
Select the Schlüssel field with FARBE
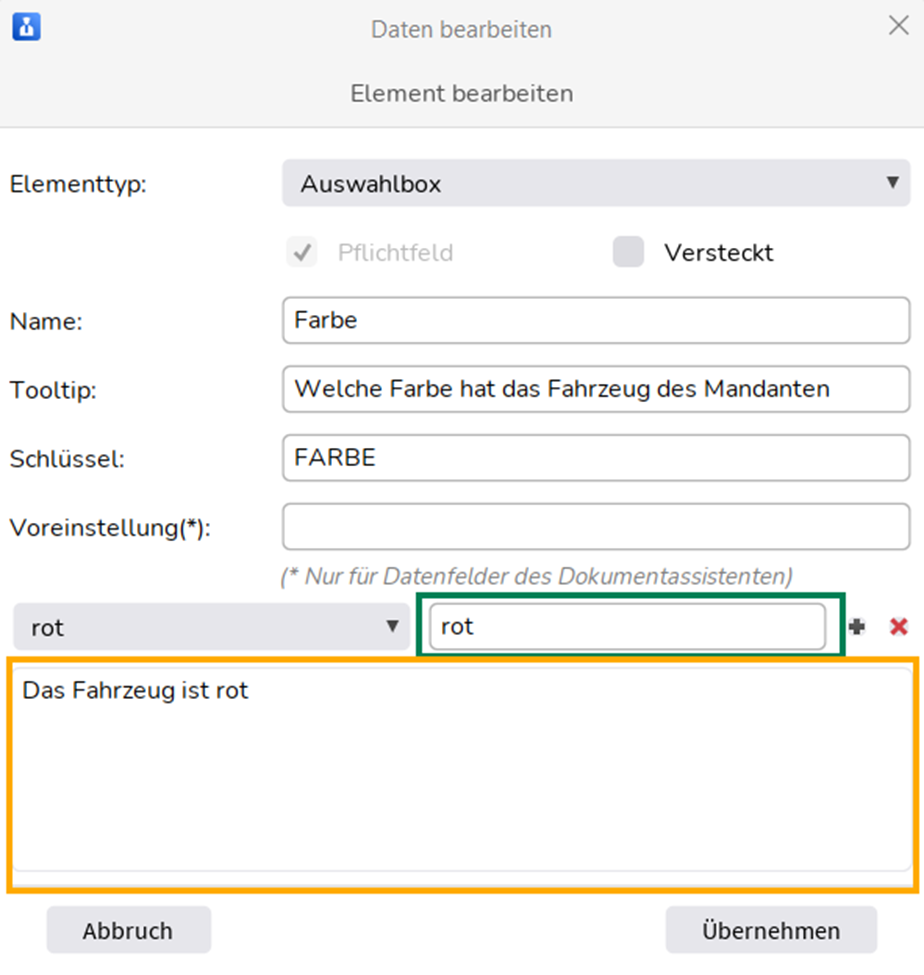click(x=596, y=458)
